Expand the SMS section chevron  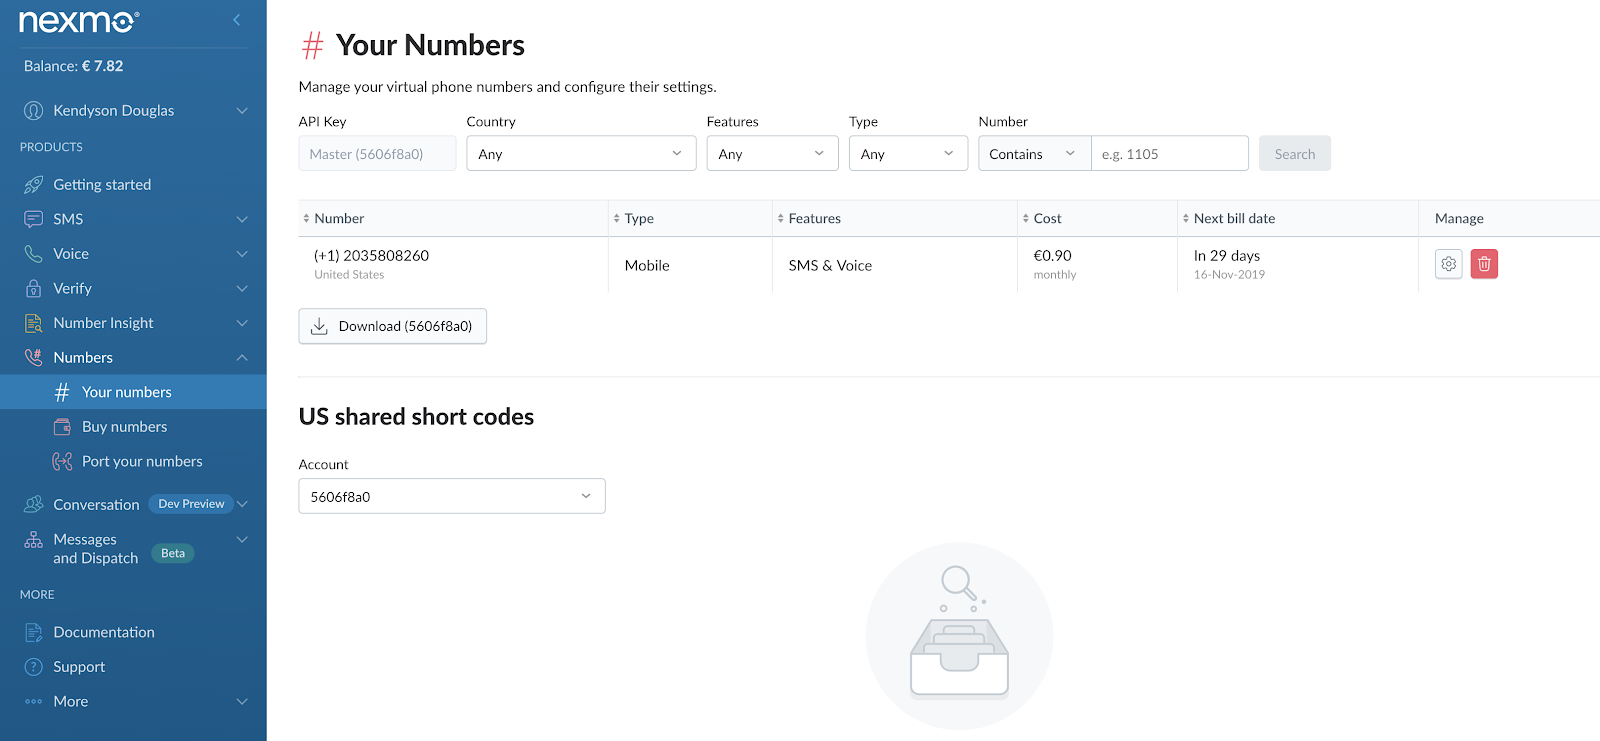coord(242,219)
